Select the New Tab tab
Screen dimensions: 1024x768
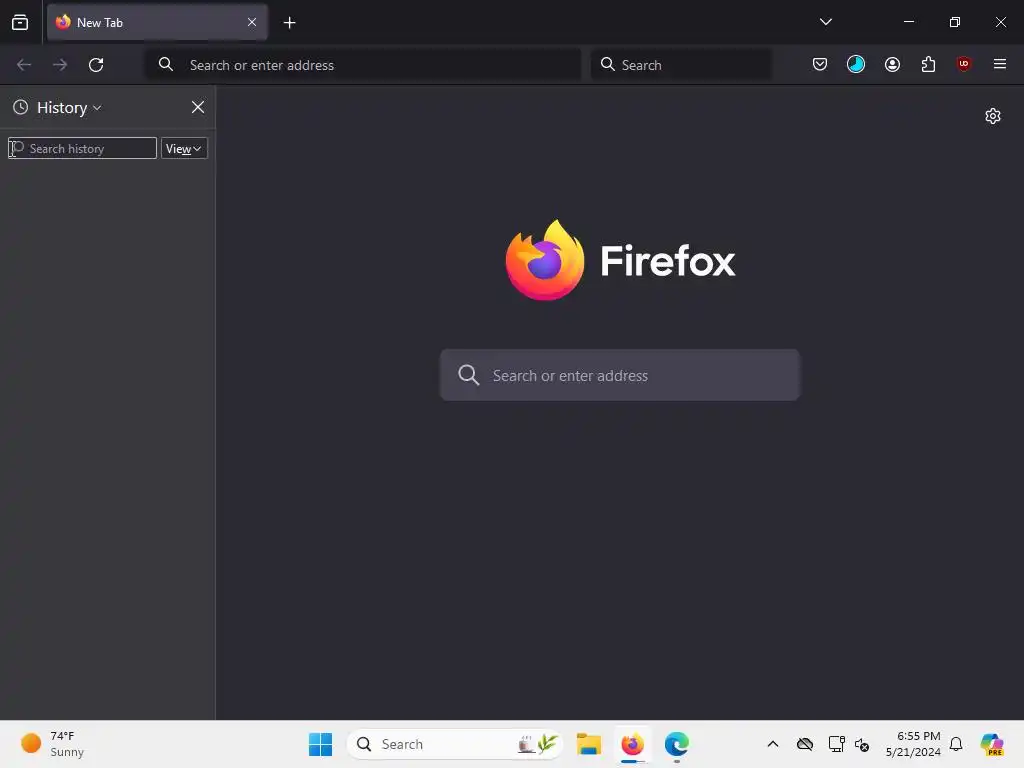[157, 22]
